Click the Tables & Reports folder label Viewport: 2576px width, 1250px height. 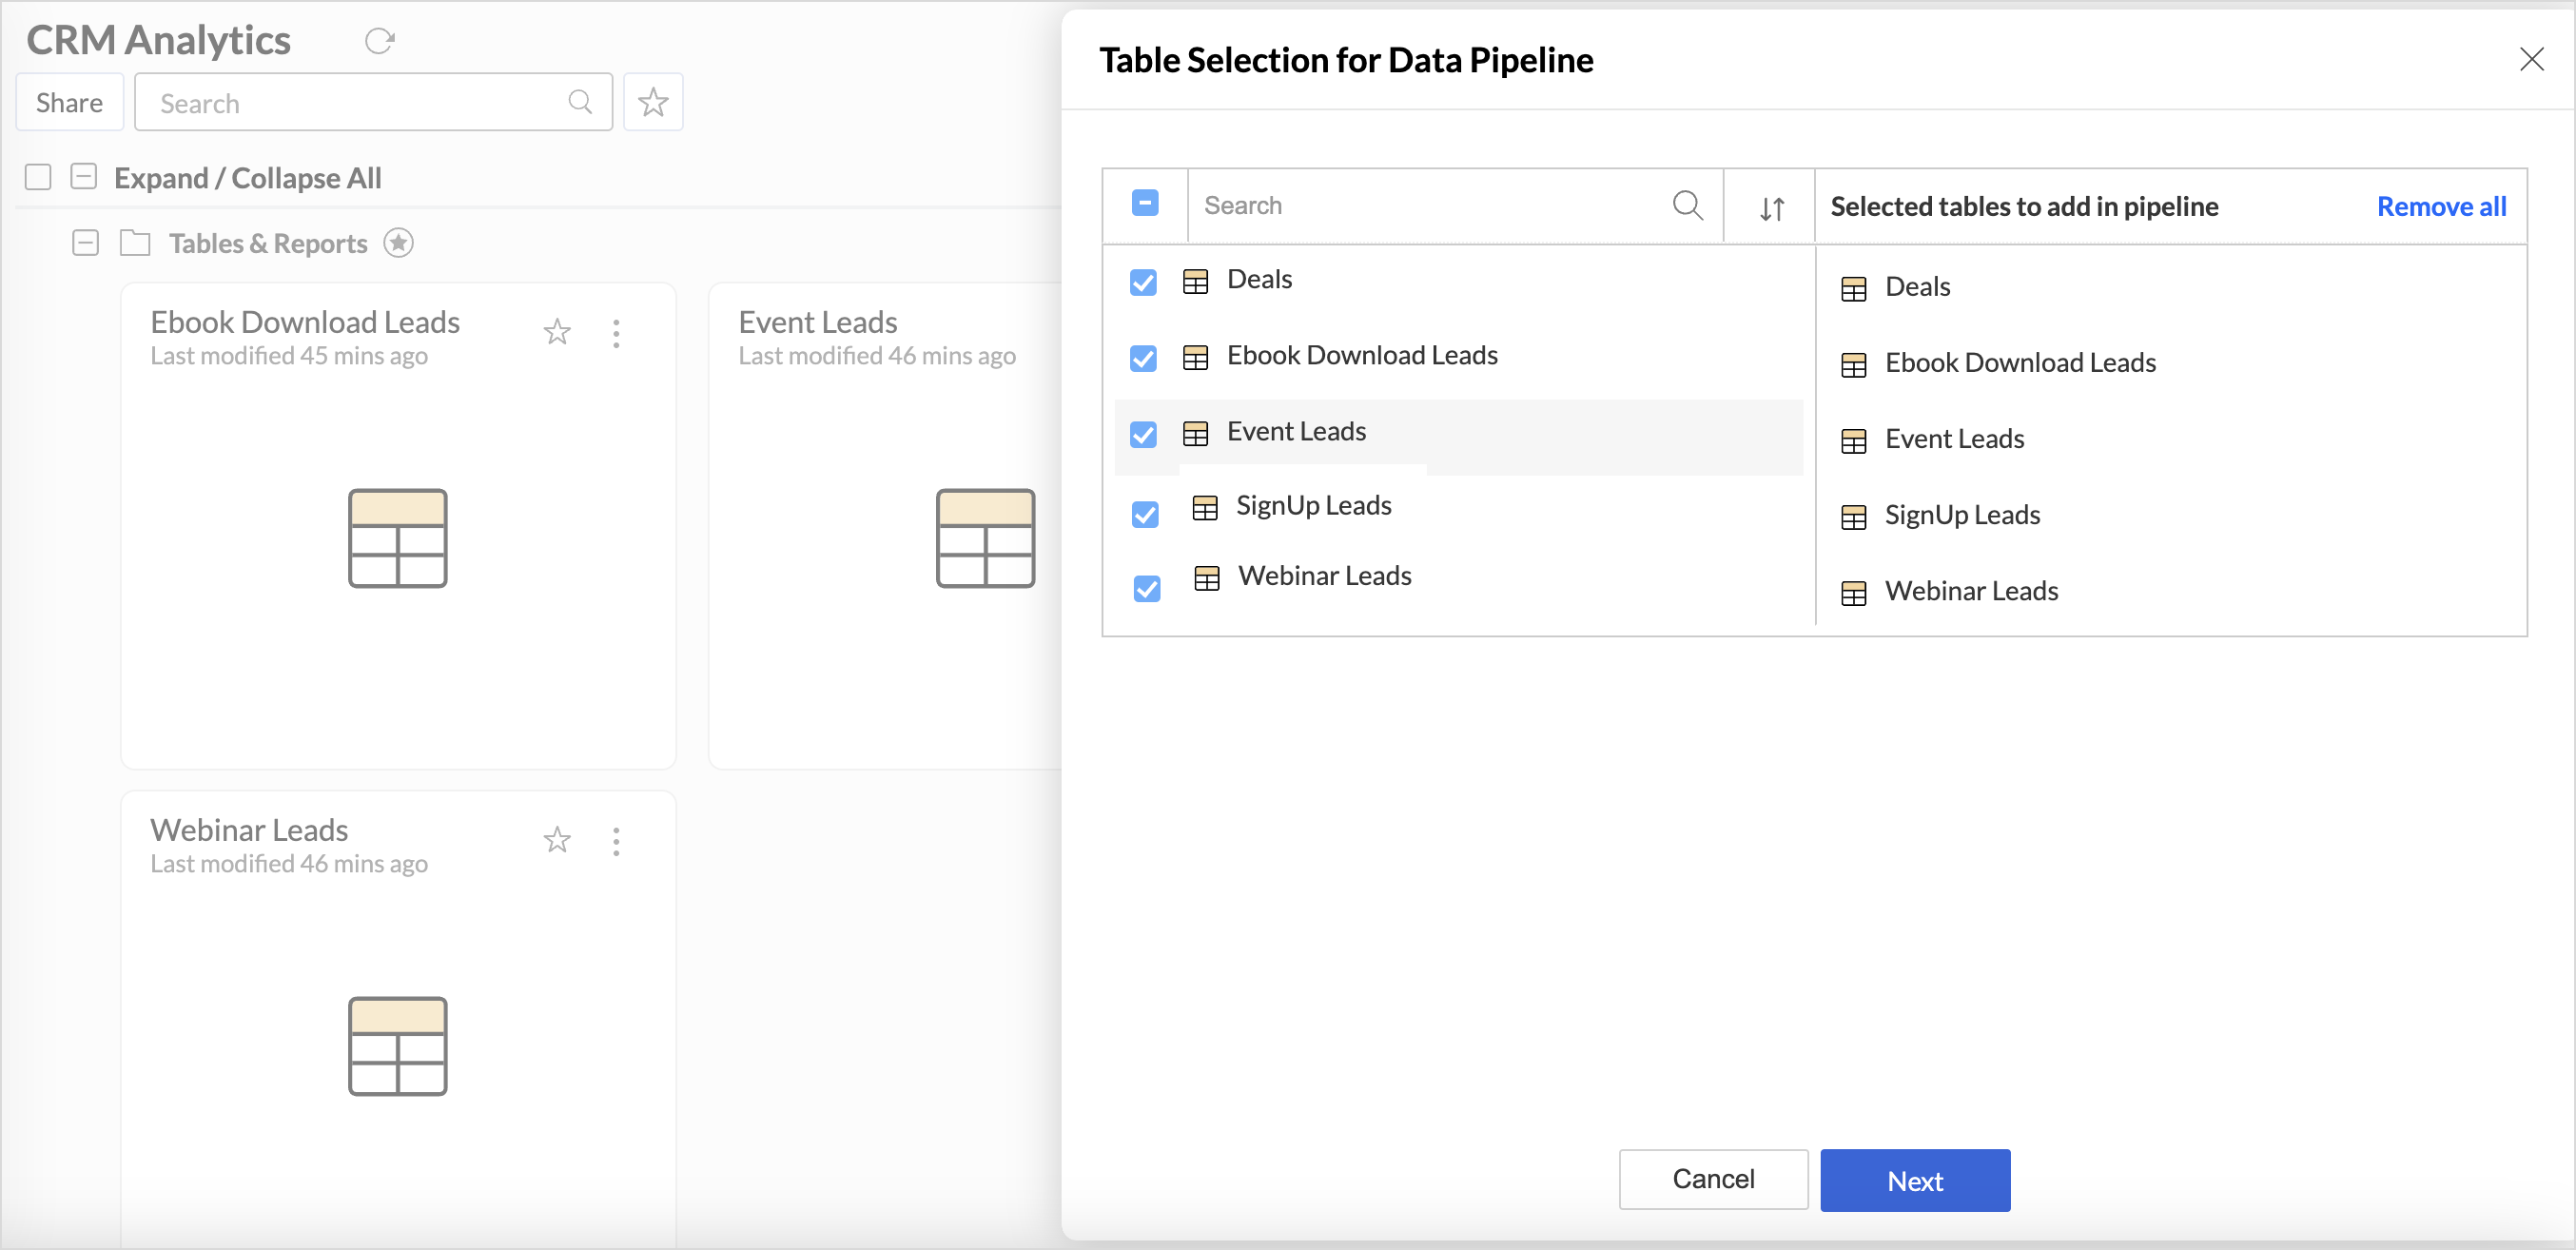point(268,243)
